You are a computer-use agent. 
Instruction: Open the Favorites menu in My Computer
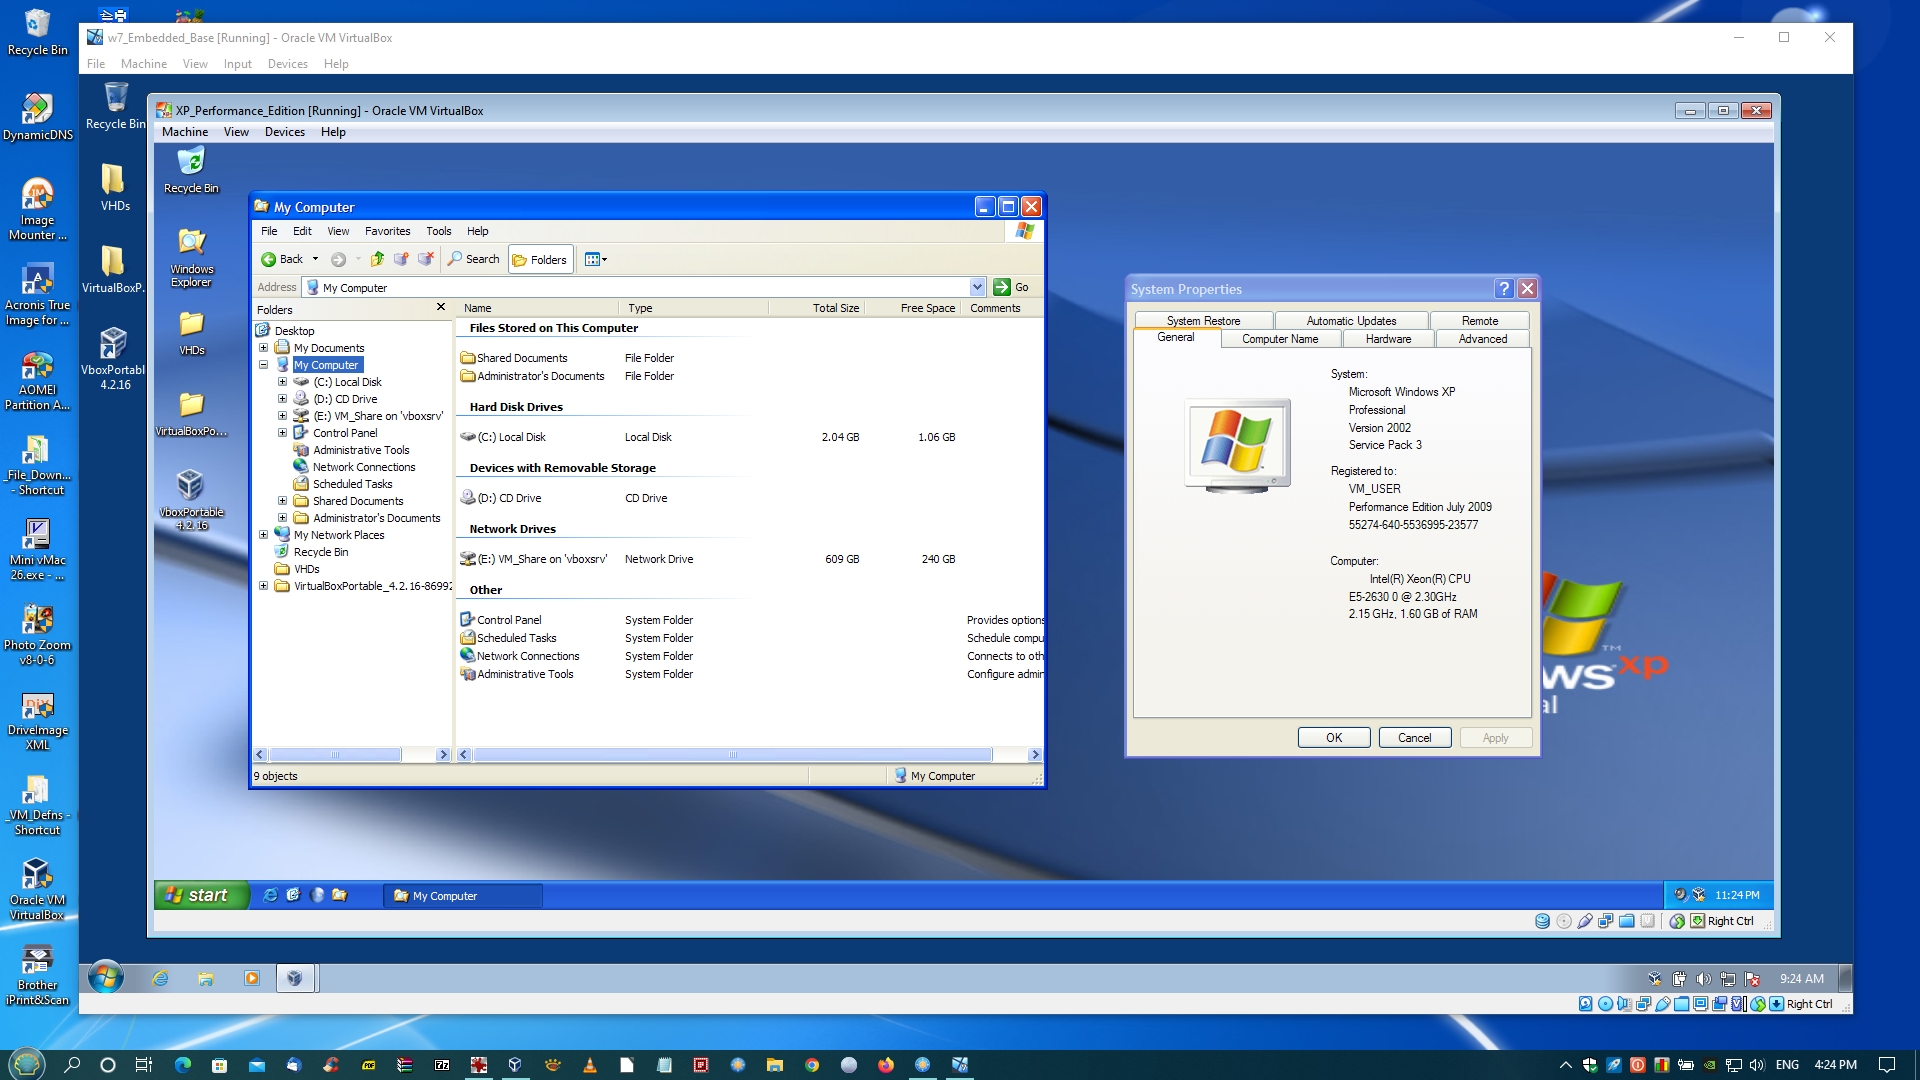point(387,231)
